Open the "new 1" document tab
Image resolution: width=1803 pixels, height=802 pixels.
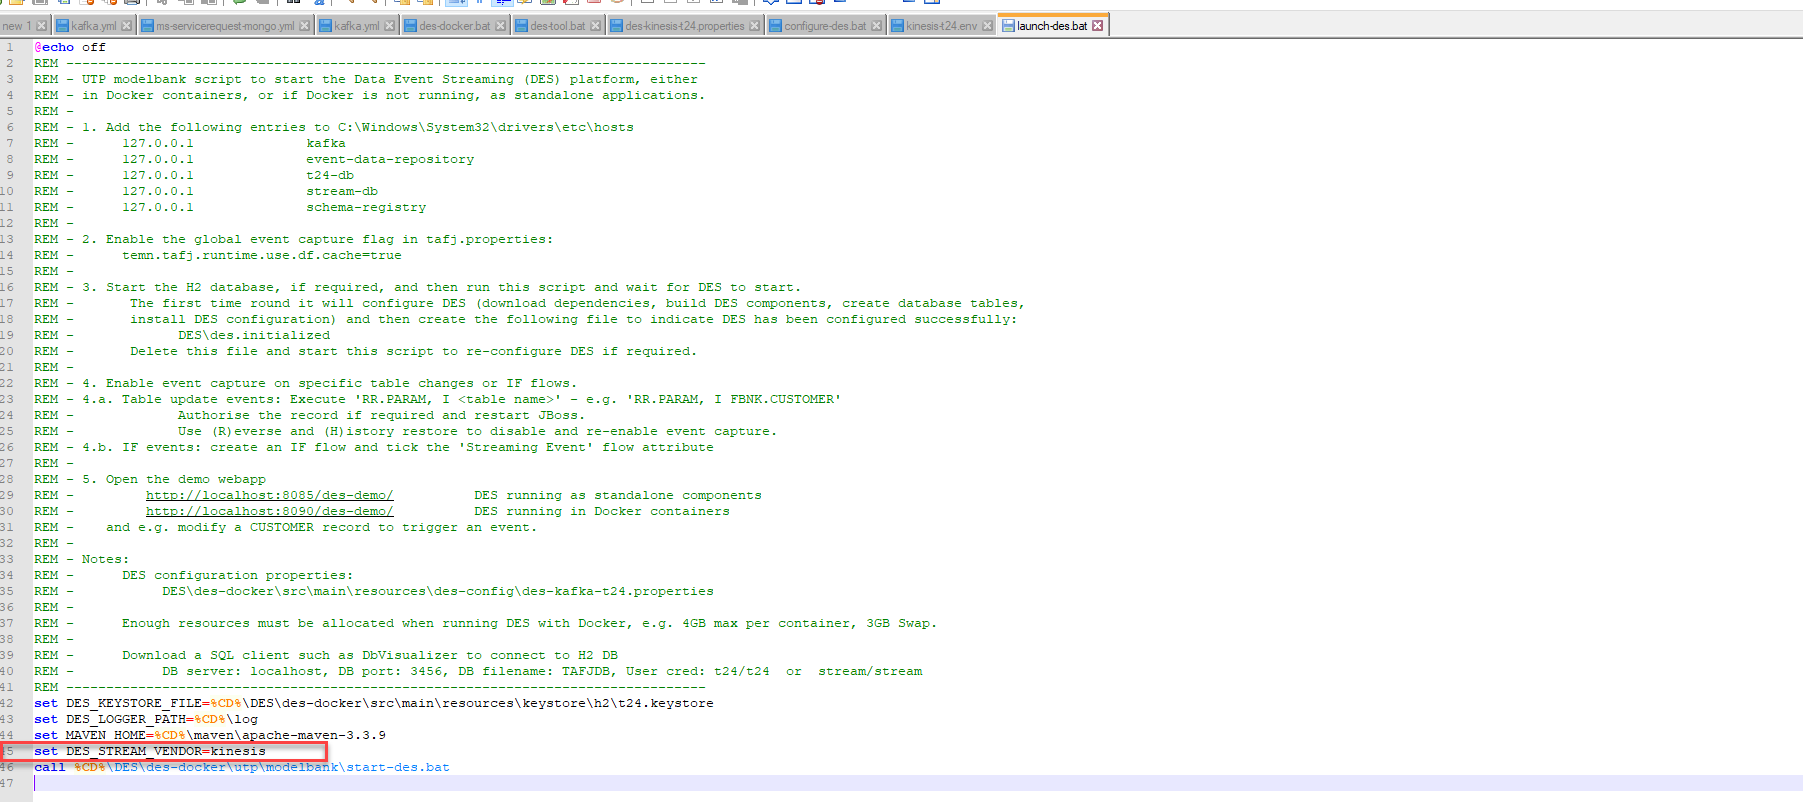17,26
